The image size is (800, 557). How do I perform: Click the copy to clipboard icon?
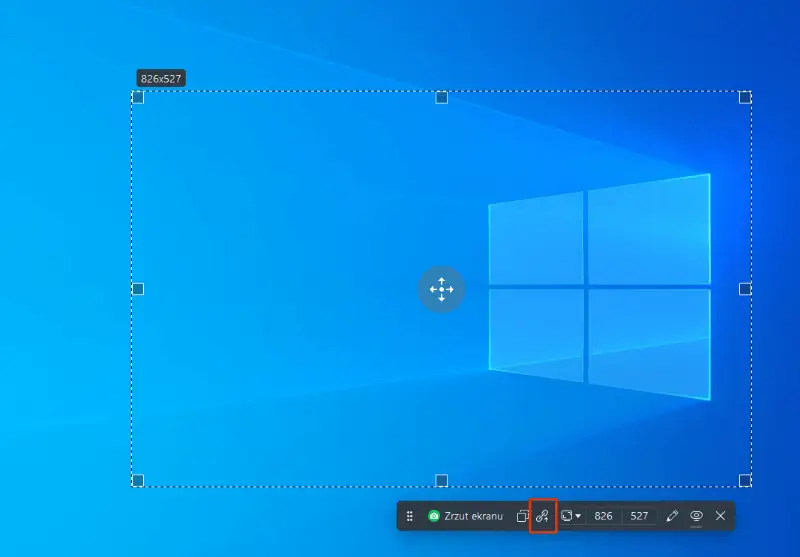point(522,516)
